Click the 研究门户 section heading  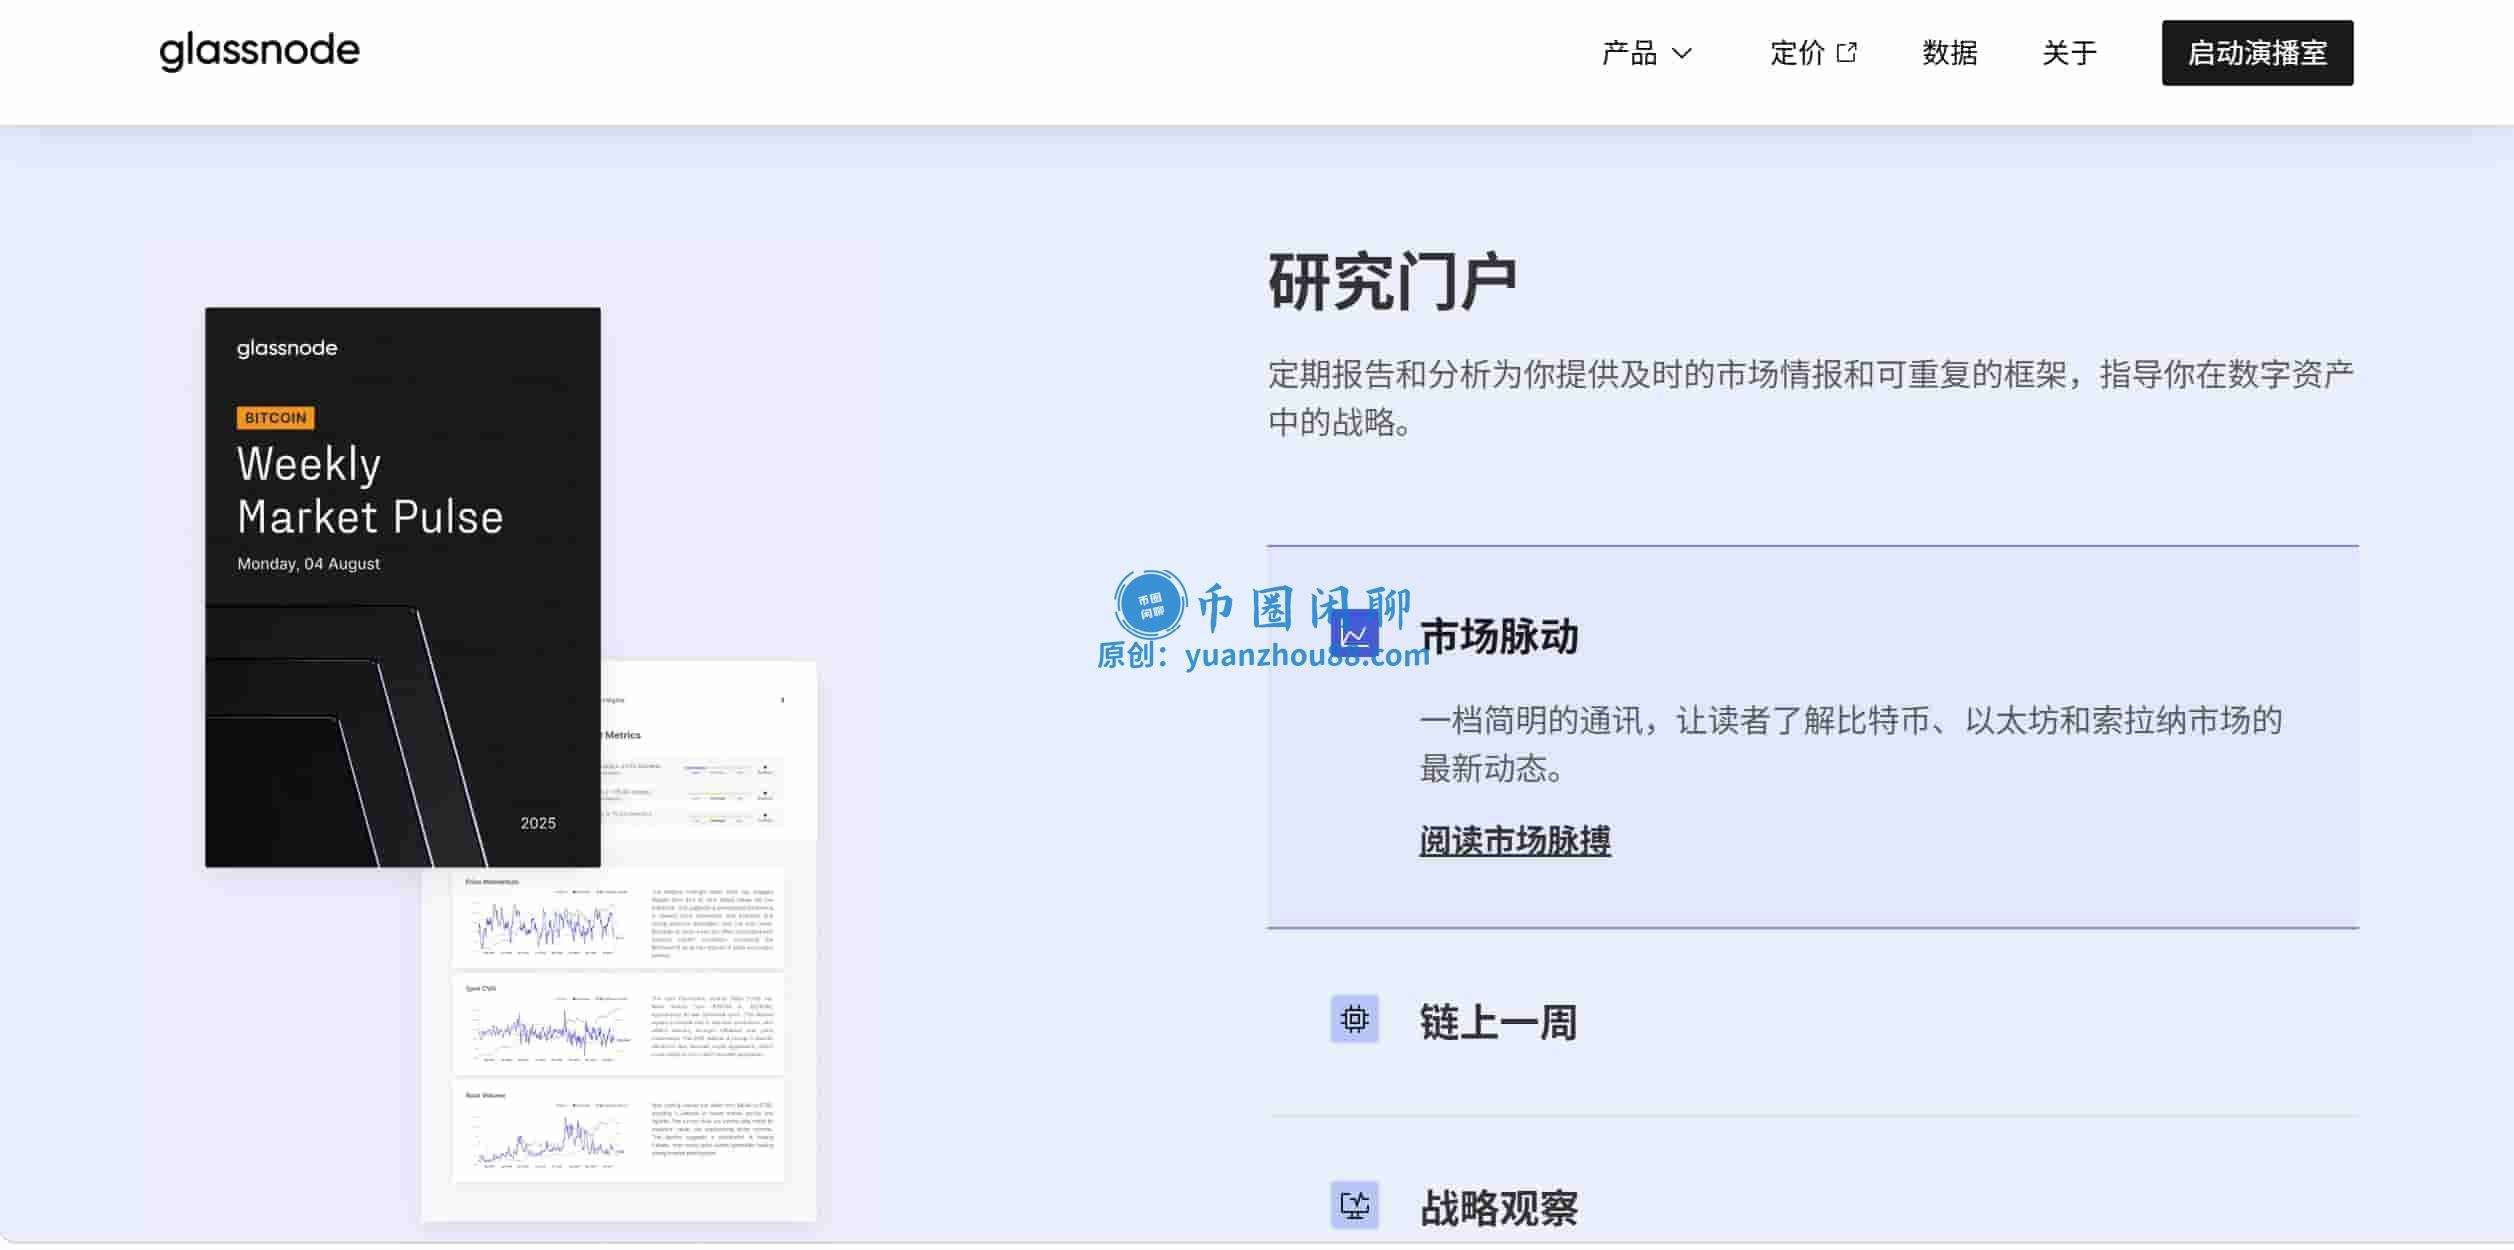(1393, 282)
